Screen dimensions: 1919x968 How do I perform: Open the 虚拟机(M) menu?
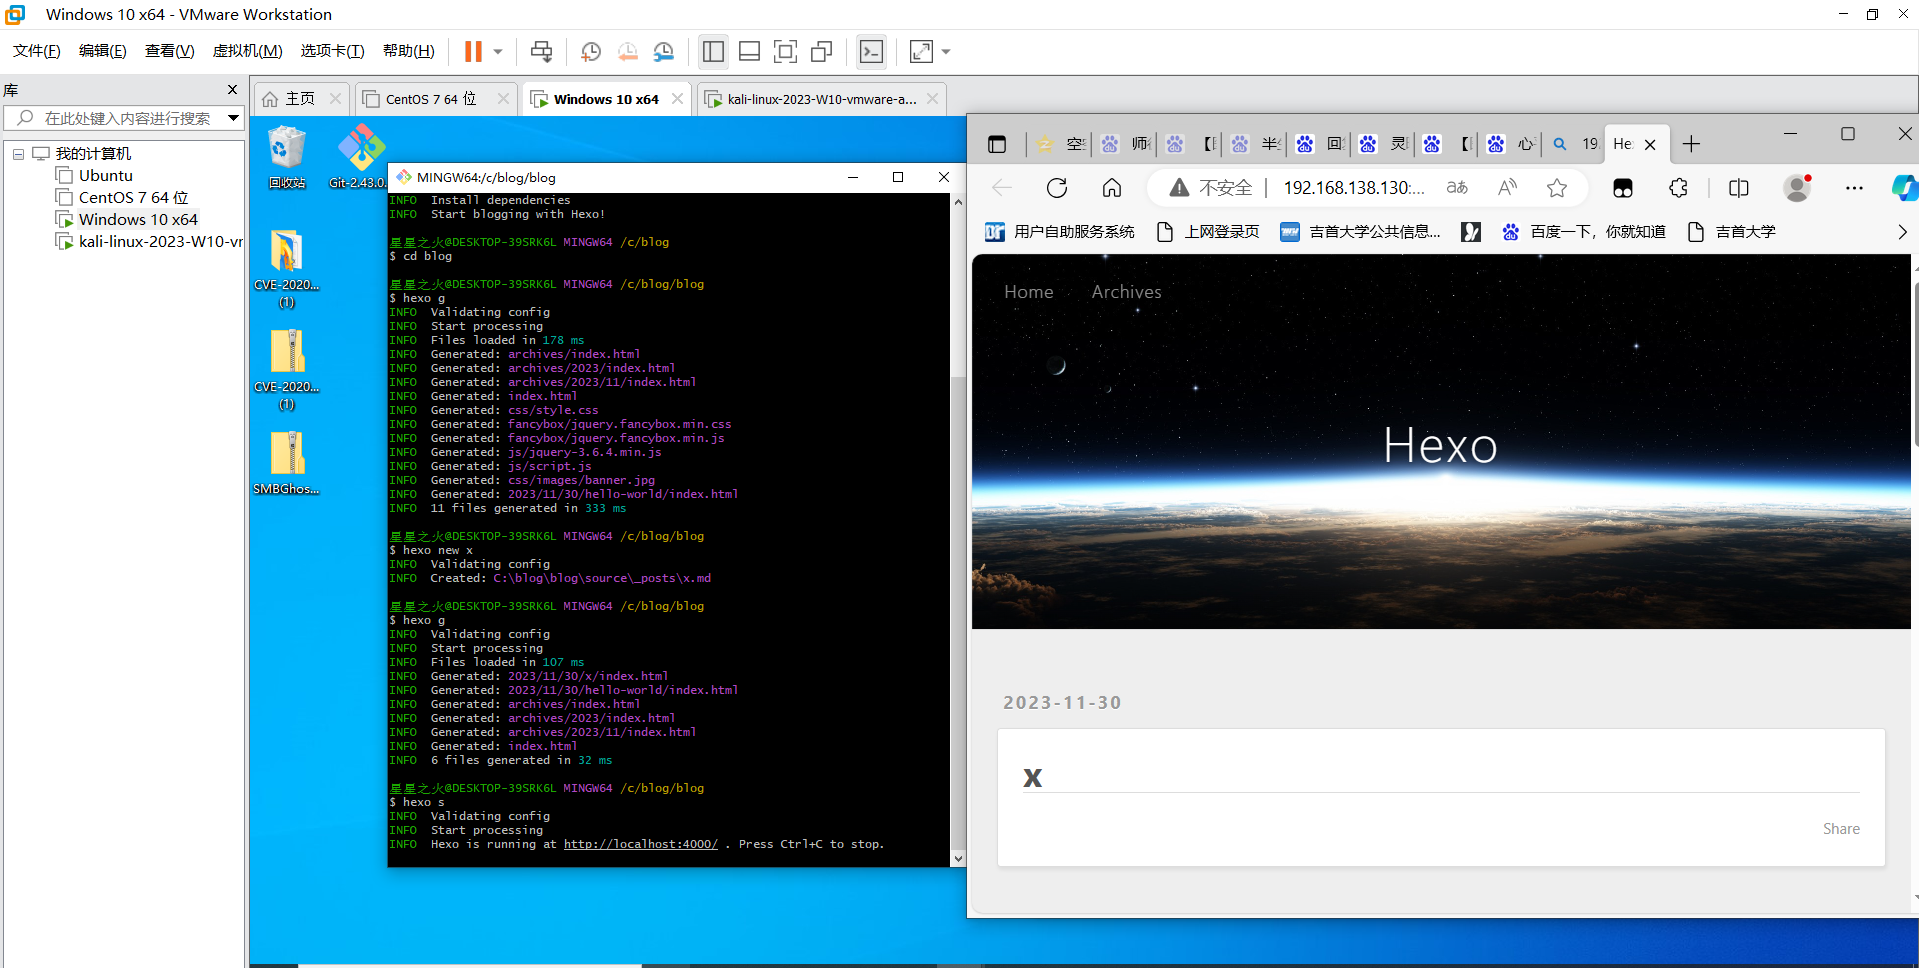248,51
